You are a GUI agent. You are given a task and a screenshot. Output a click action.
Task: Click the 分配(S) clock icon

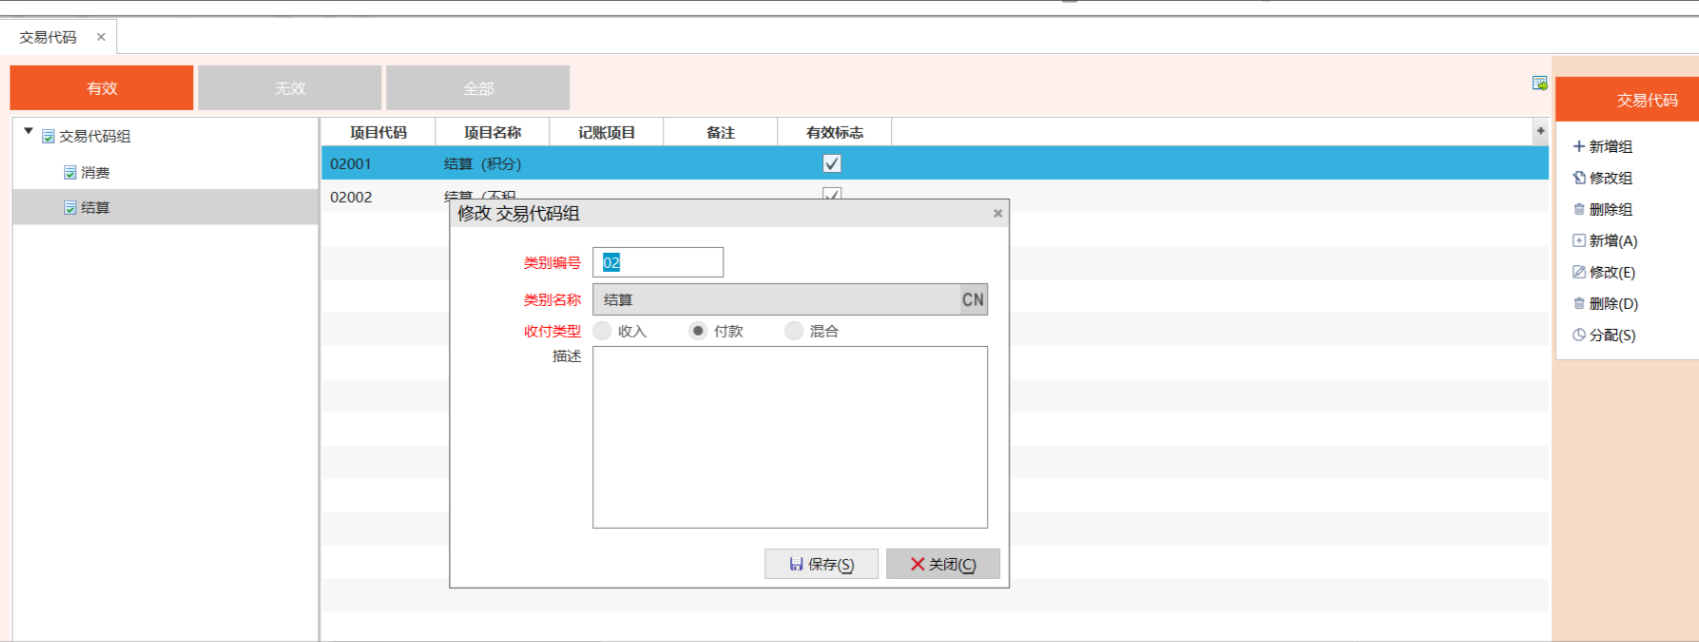click(1579, 335)
